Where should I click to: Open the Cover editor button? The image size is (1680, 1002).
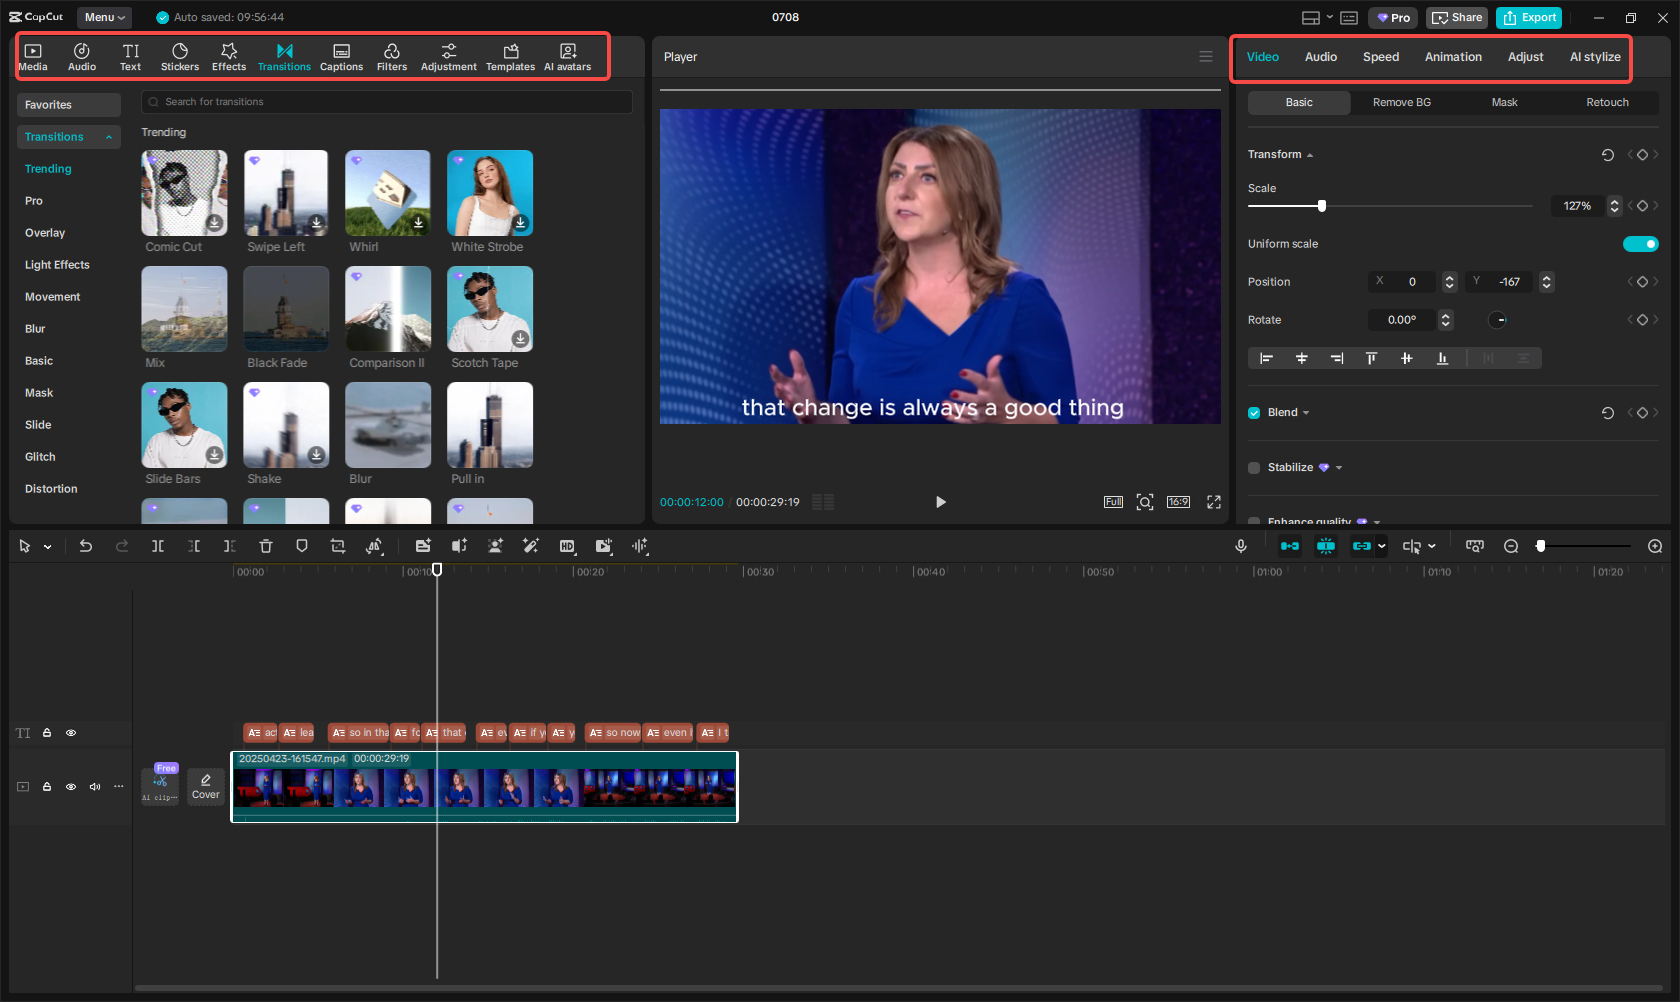(x=206, y=787)
